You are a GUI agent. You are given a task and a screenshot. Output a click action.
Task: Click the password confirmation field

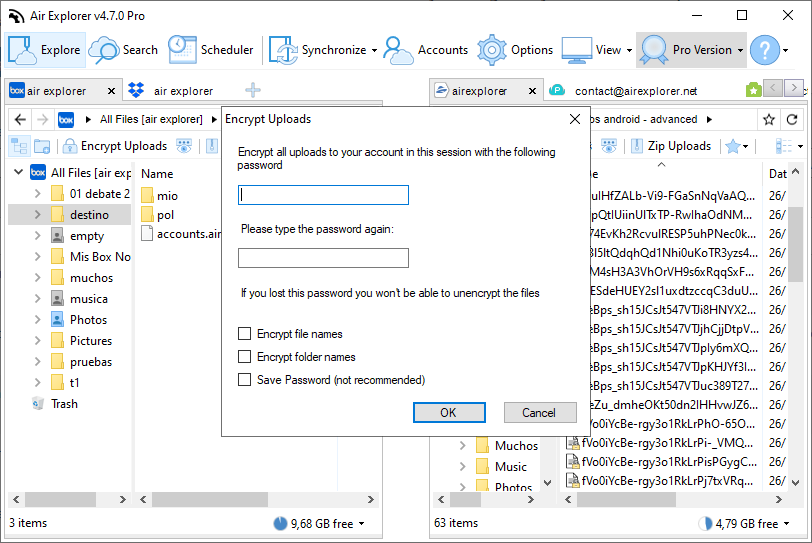click(323, 258)
